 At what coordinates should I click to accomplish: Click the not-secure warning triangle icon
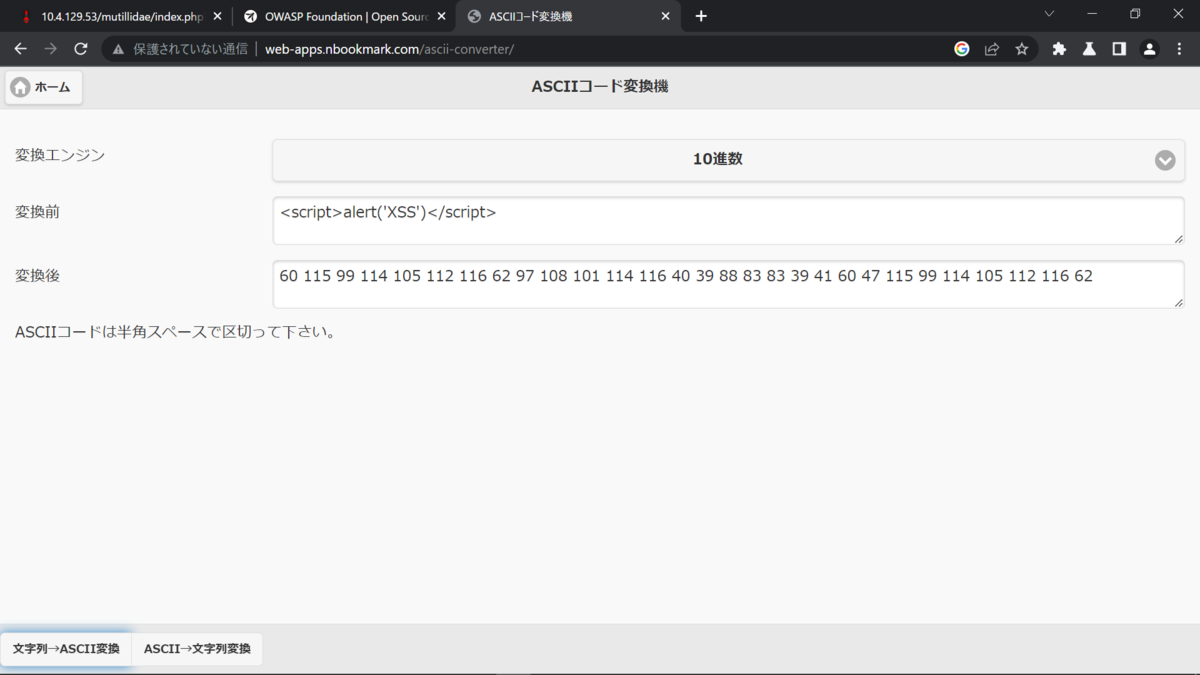pos(118,49)
